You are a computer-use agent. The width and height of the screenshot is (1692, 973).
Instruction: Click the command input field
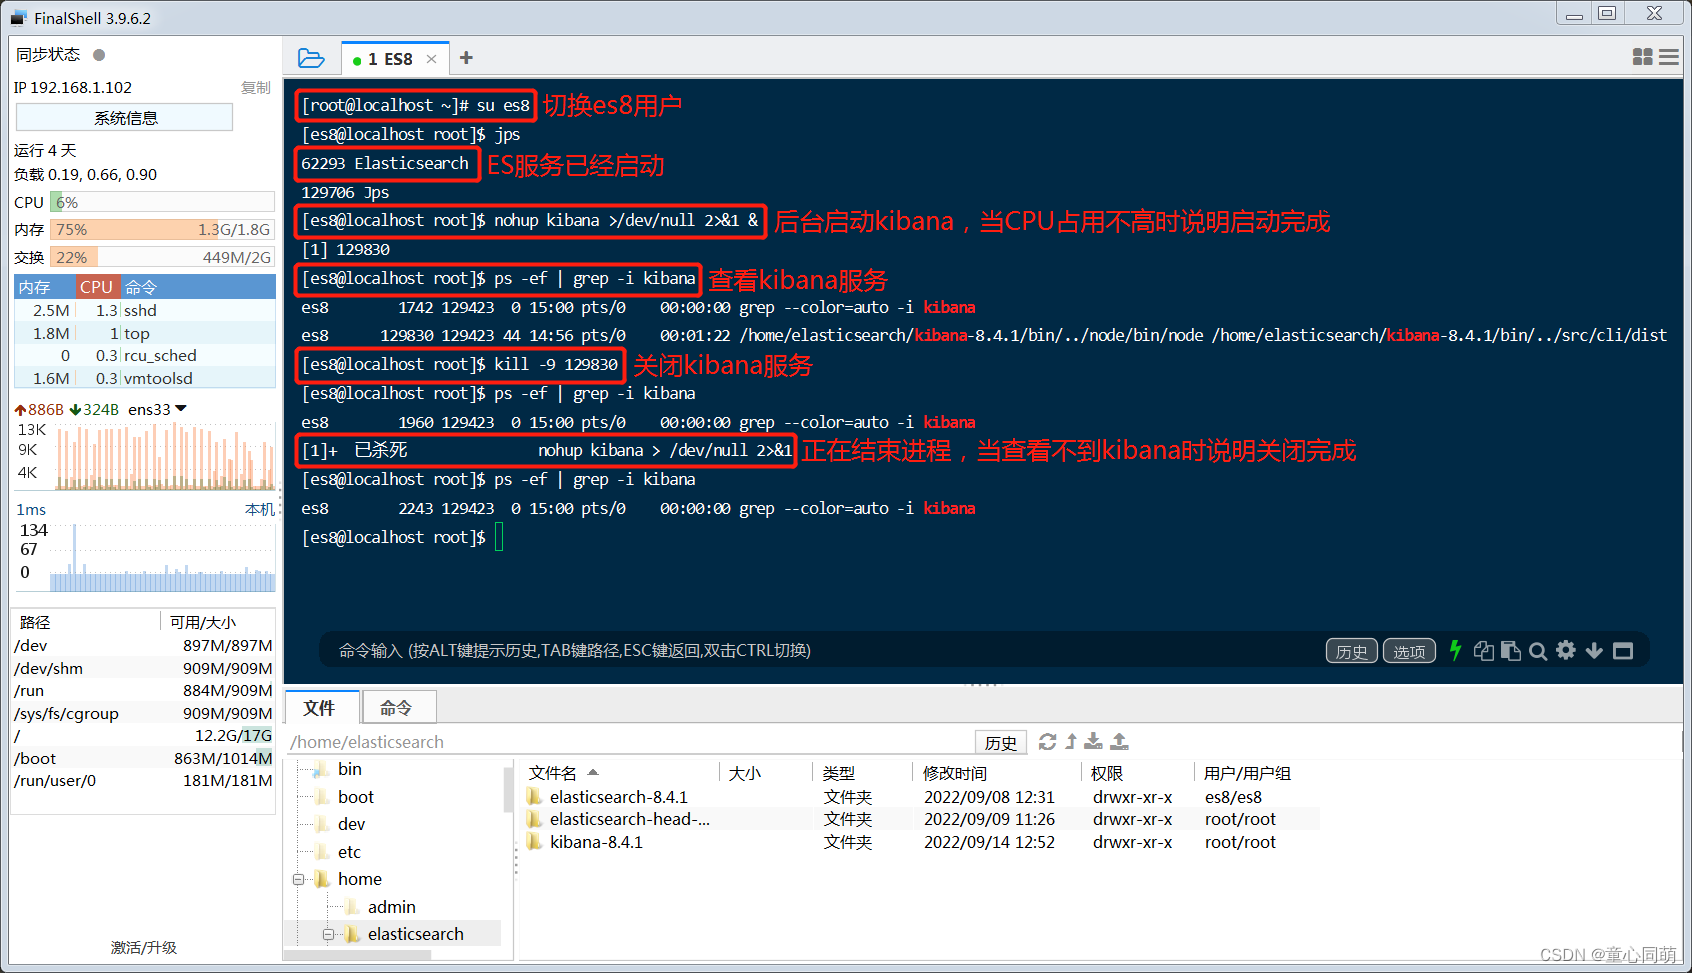pyautogui.click(x=820, y=650)
